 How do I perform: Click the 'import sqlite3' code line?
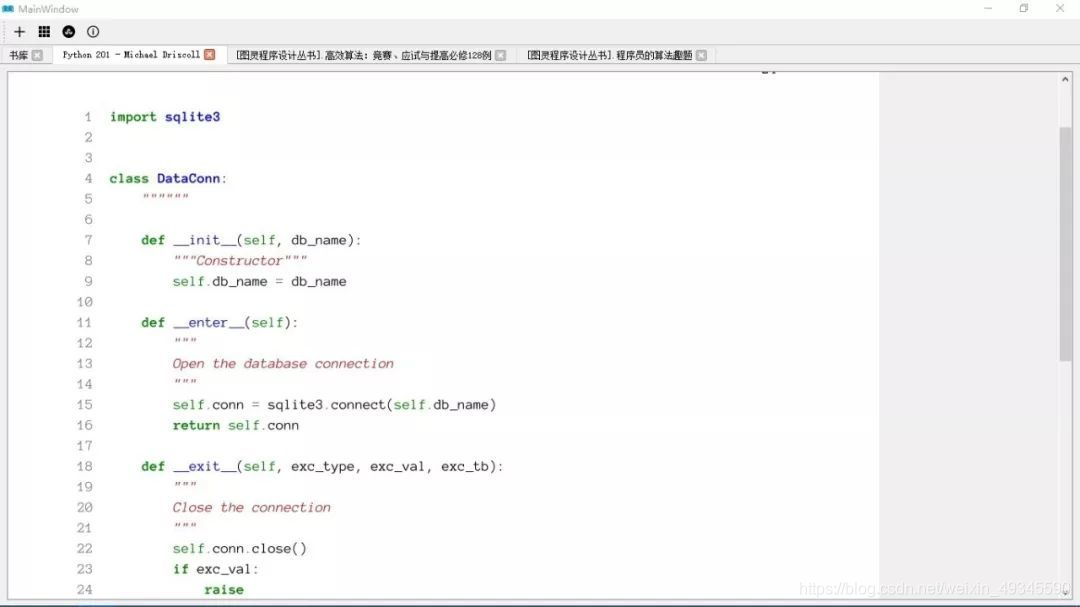click(x=165, y=116)
